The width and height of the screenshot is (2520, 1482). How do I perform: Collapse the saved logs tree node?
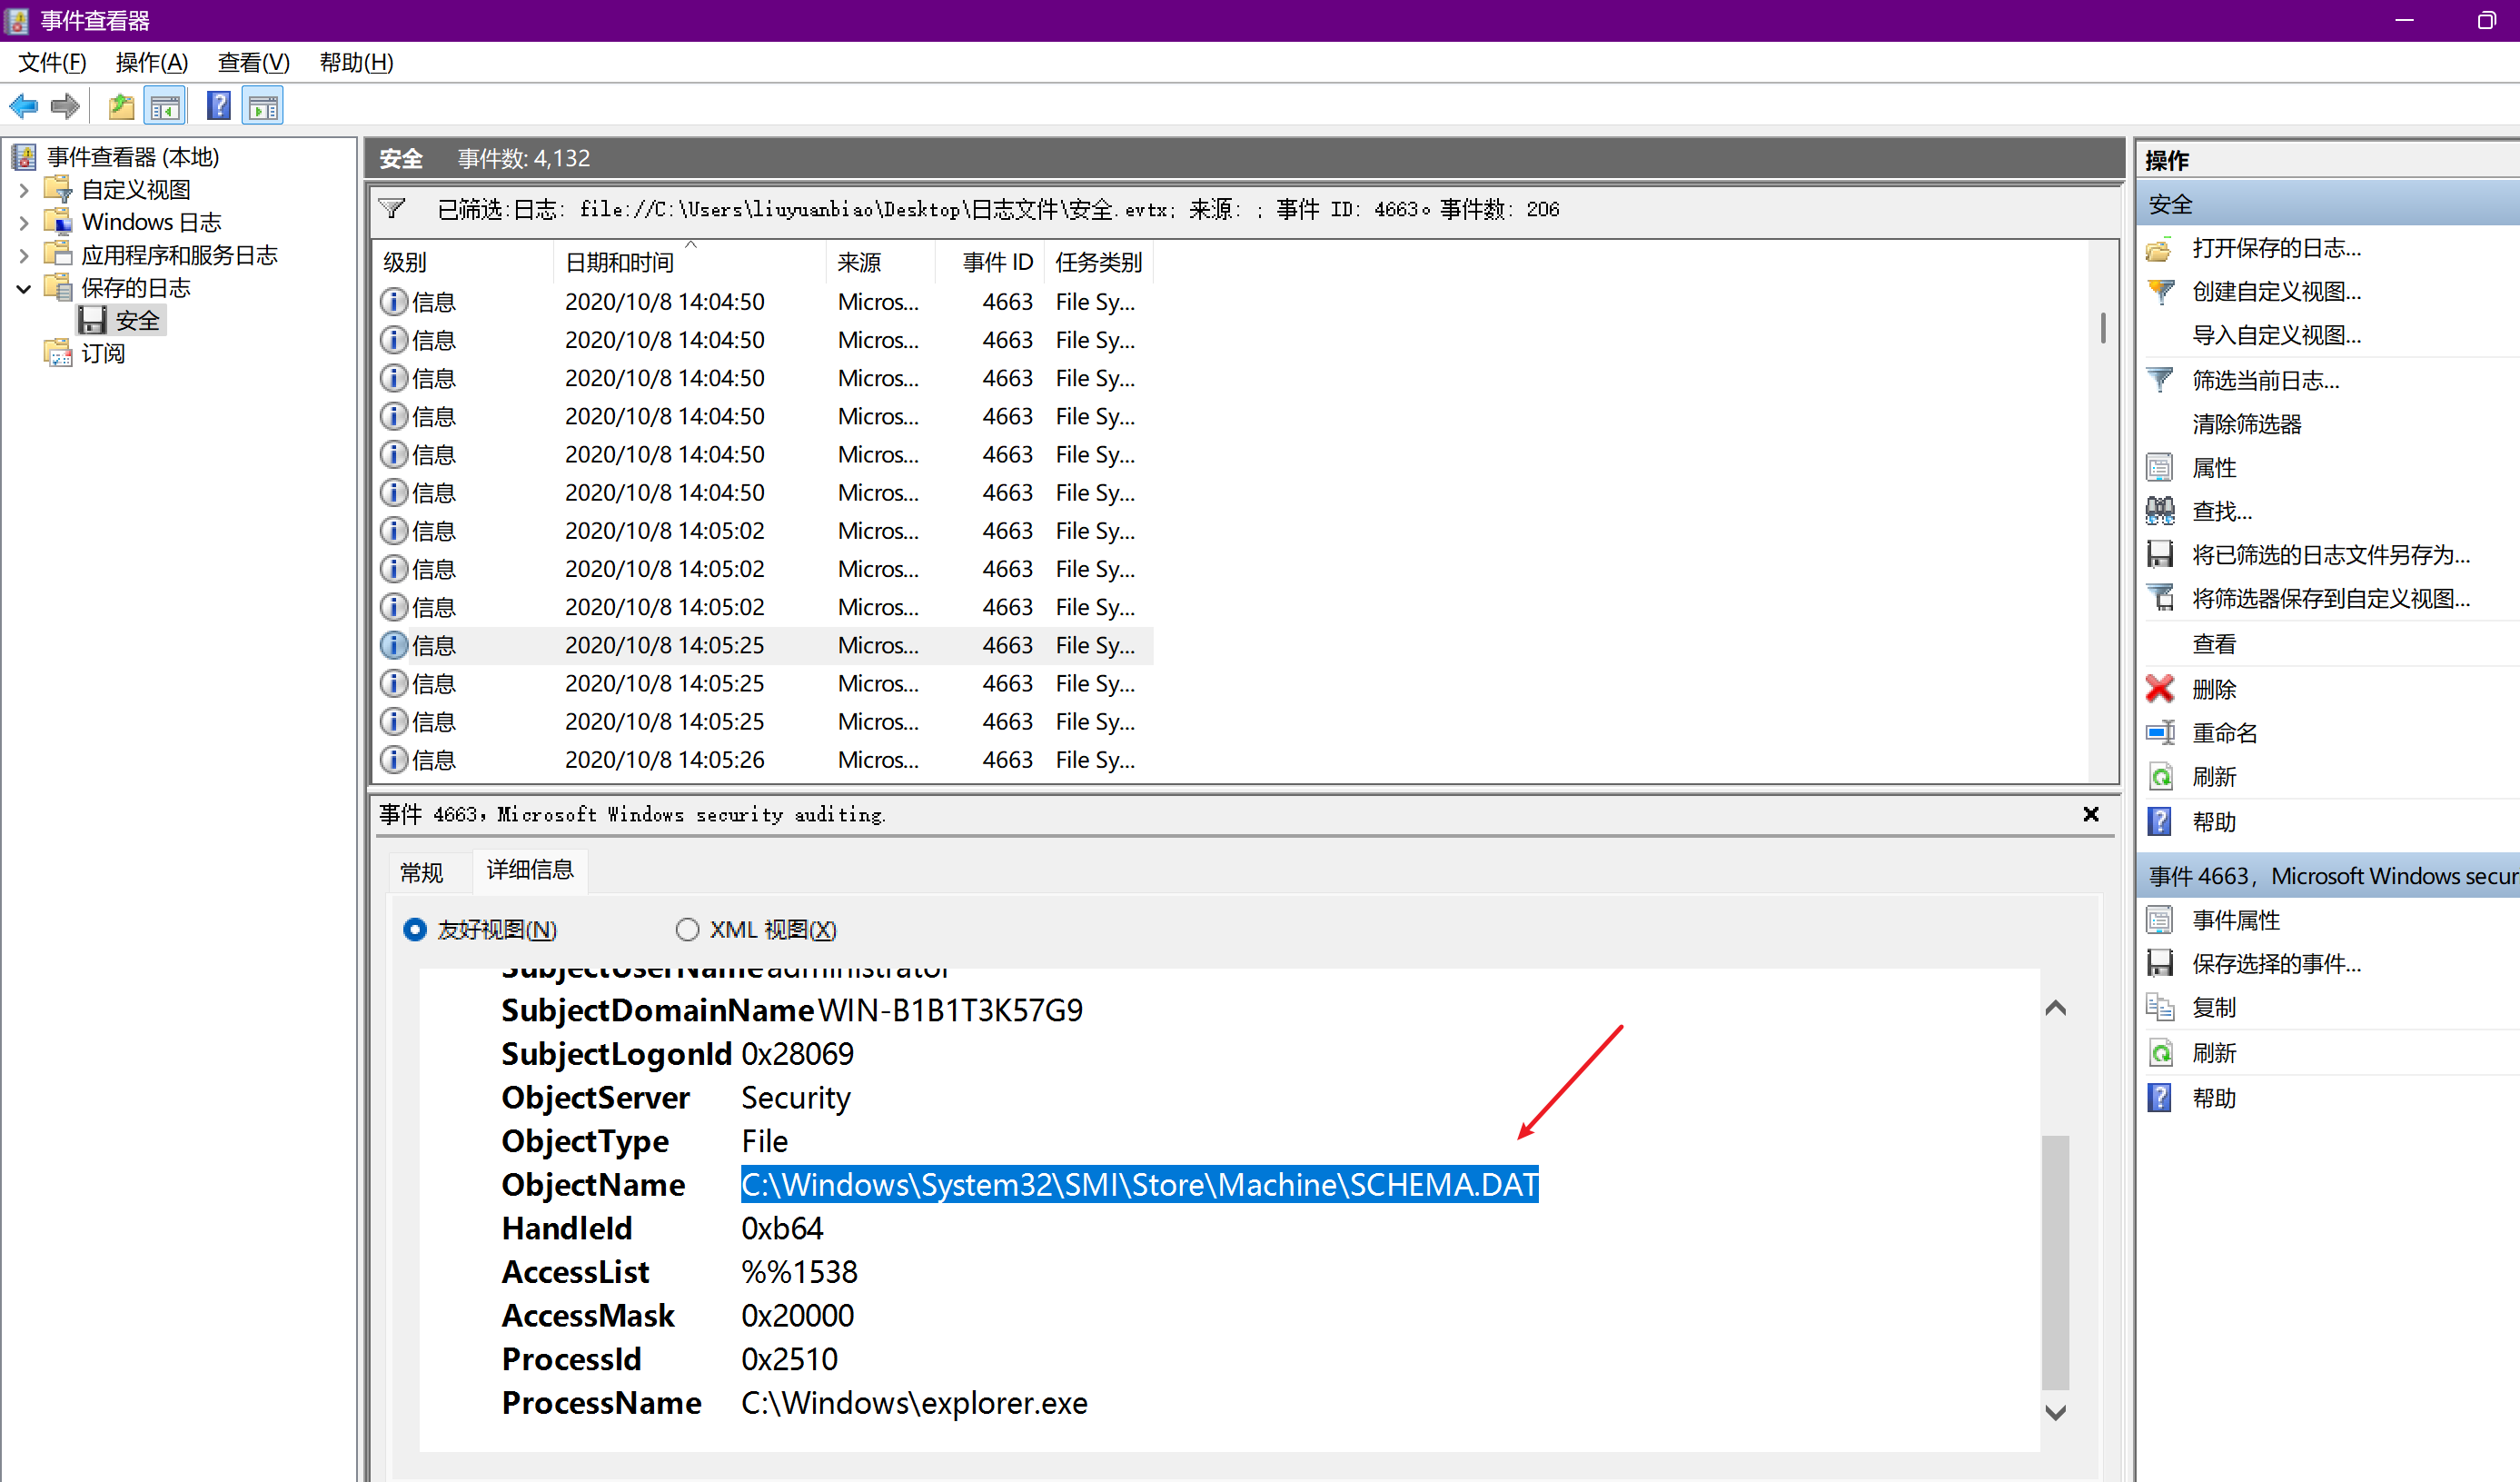[x=24, y=288]
